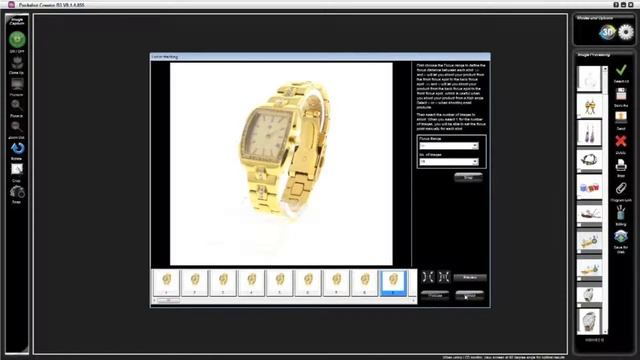Select filmstrip watch thumbnail number 1

pyautogui.click(x=167, y=282)
